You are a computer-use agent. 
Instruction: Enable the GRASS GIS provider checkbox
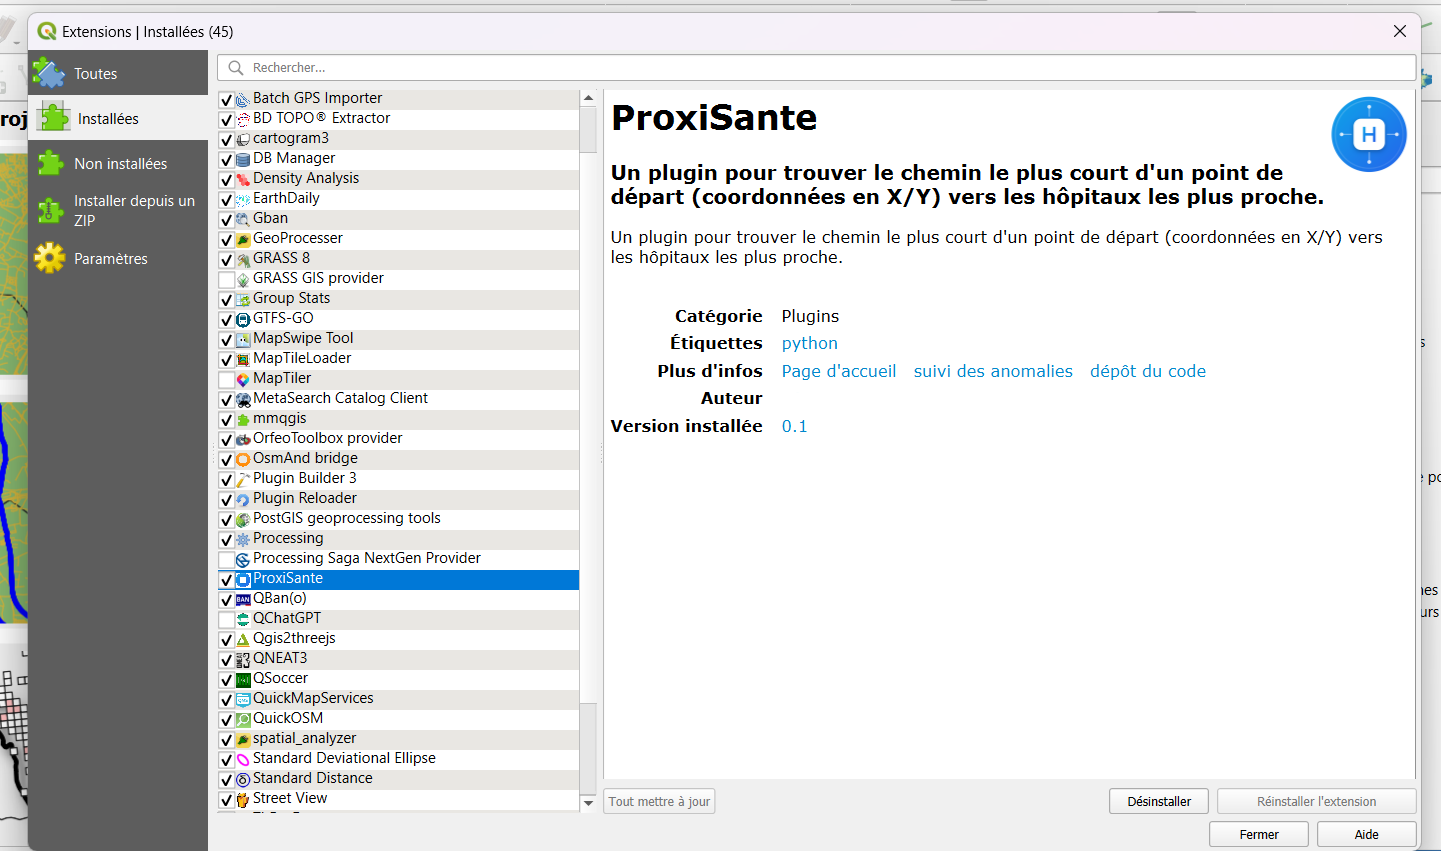point(226,279)
